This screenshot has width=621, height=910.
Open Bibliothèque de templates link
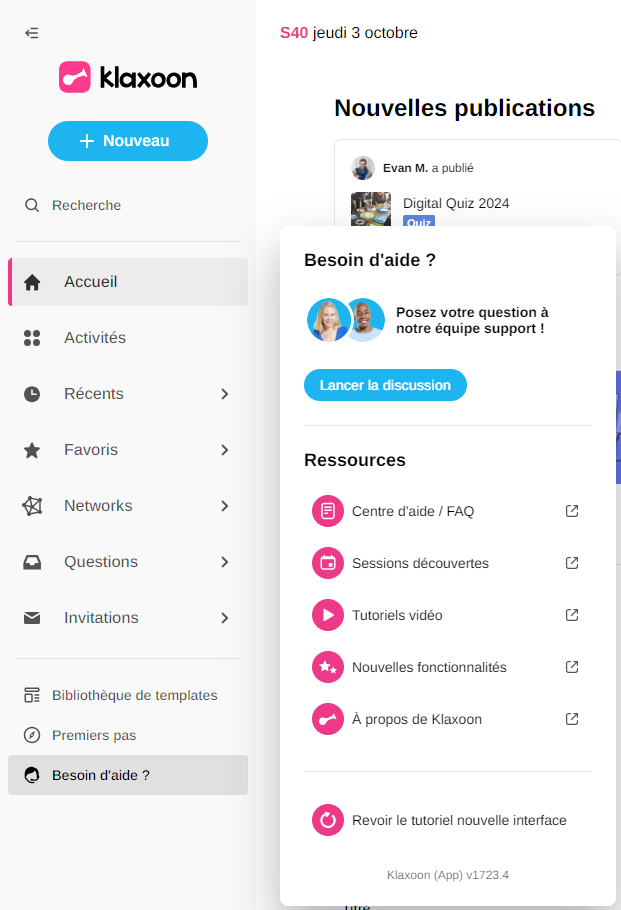click(x=134, y=695)
